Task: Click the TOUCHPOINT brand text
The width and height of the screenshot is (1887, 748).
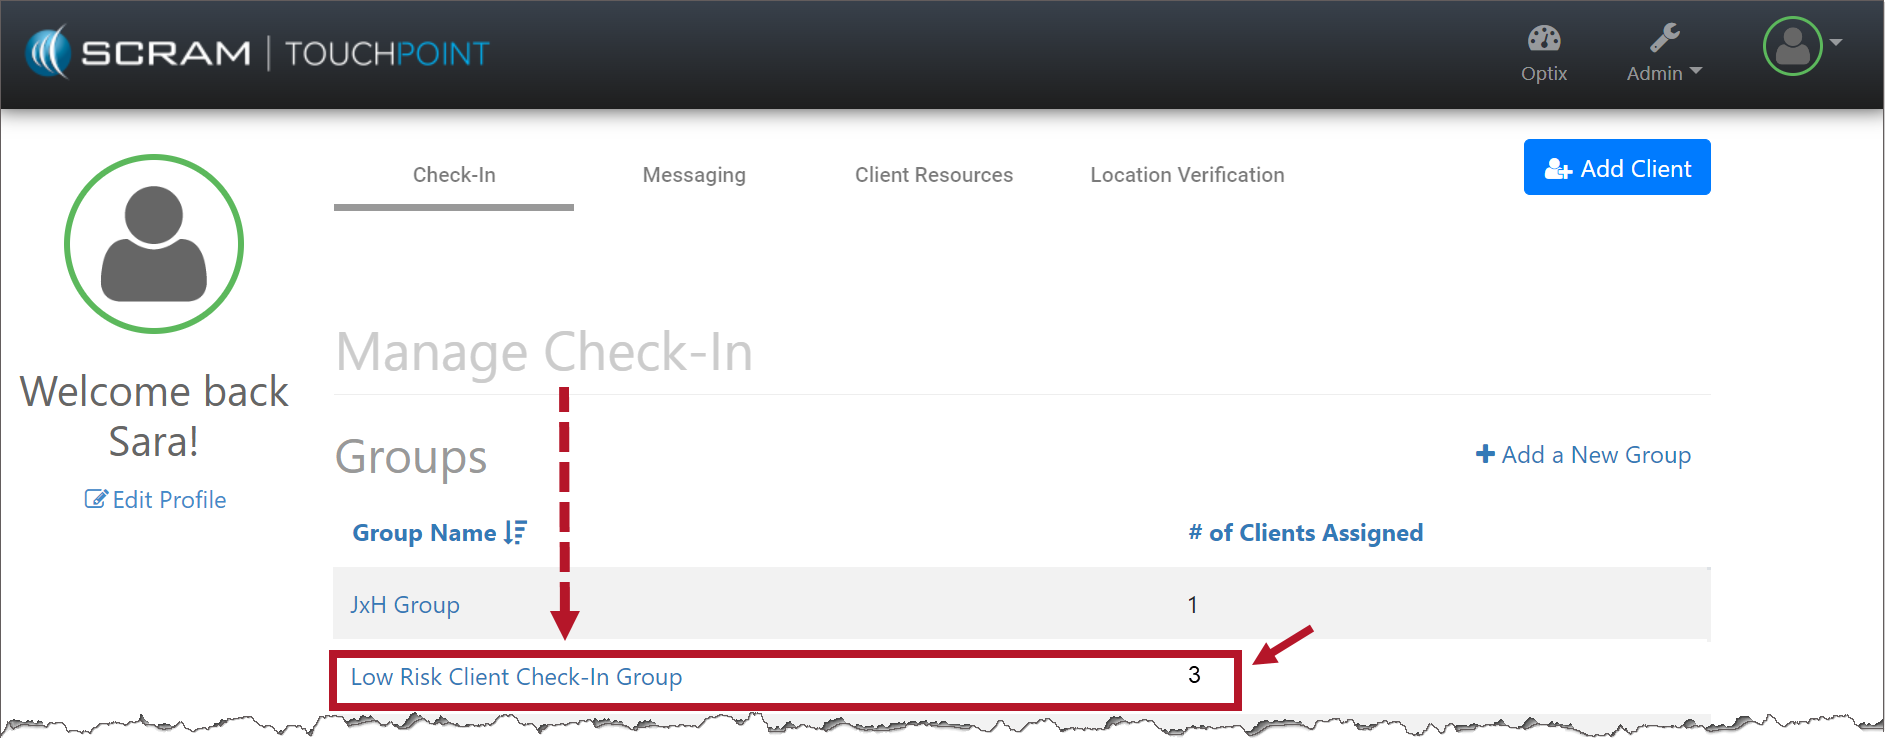Action: [x=387, y=53]
